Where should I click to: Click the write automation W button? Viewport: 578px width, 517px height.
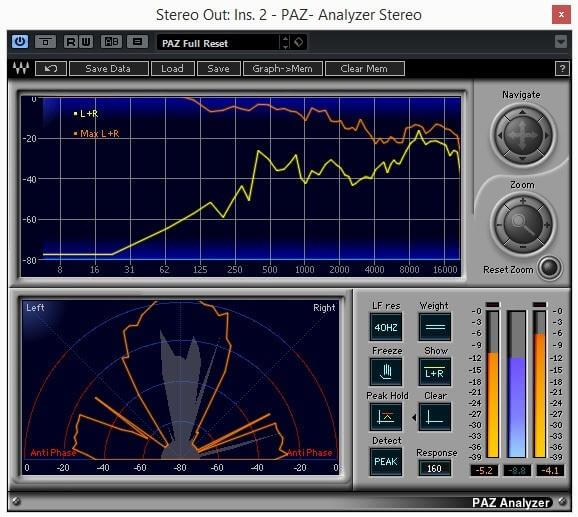[86, 42]
